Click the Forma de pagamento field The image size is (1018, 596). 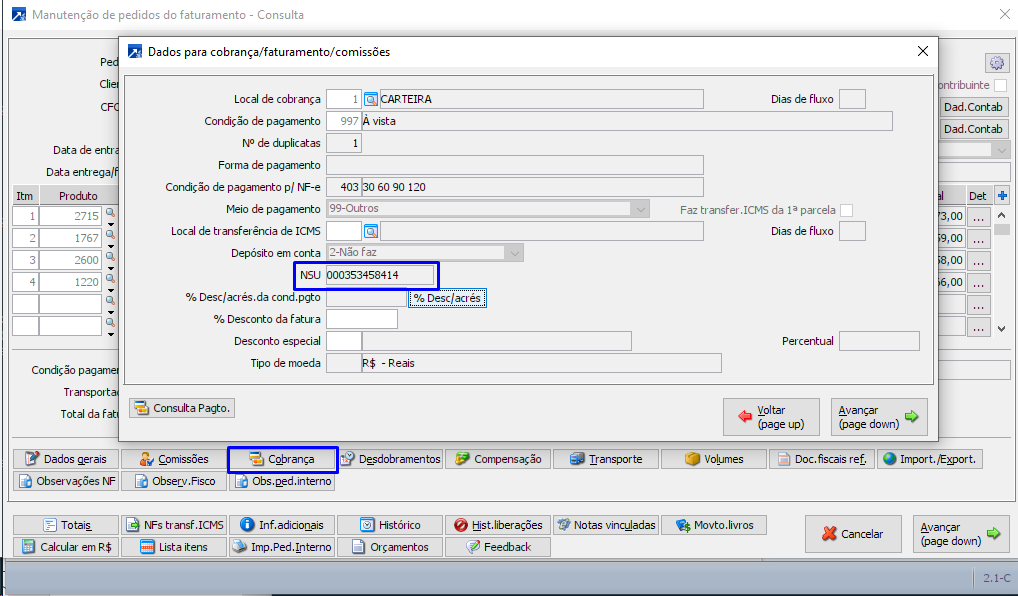pyautogui.click(x=514, y=165)
